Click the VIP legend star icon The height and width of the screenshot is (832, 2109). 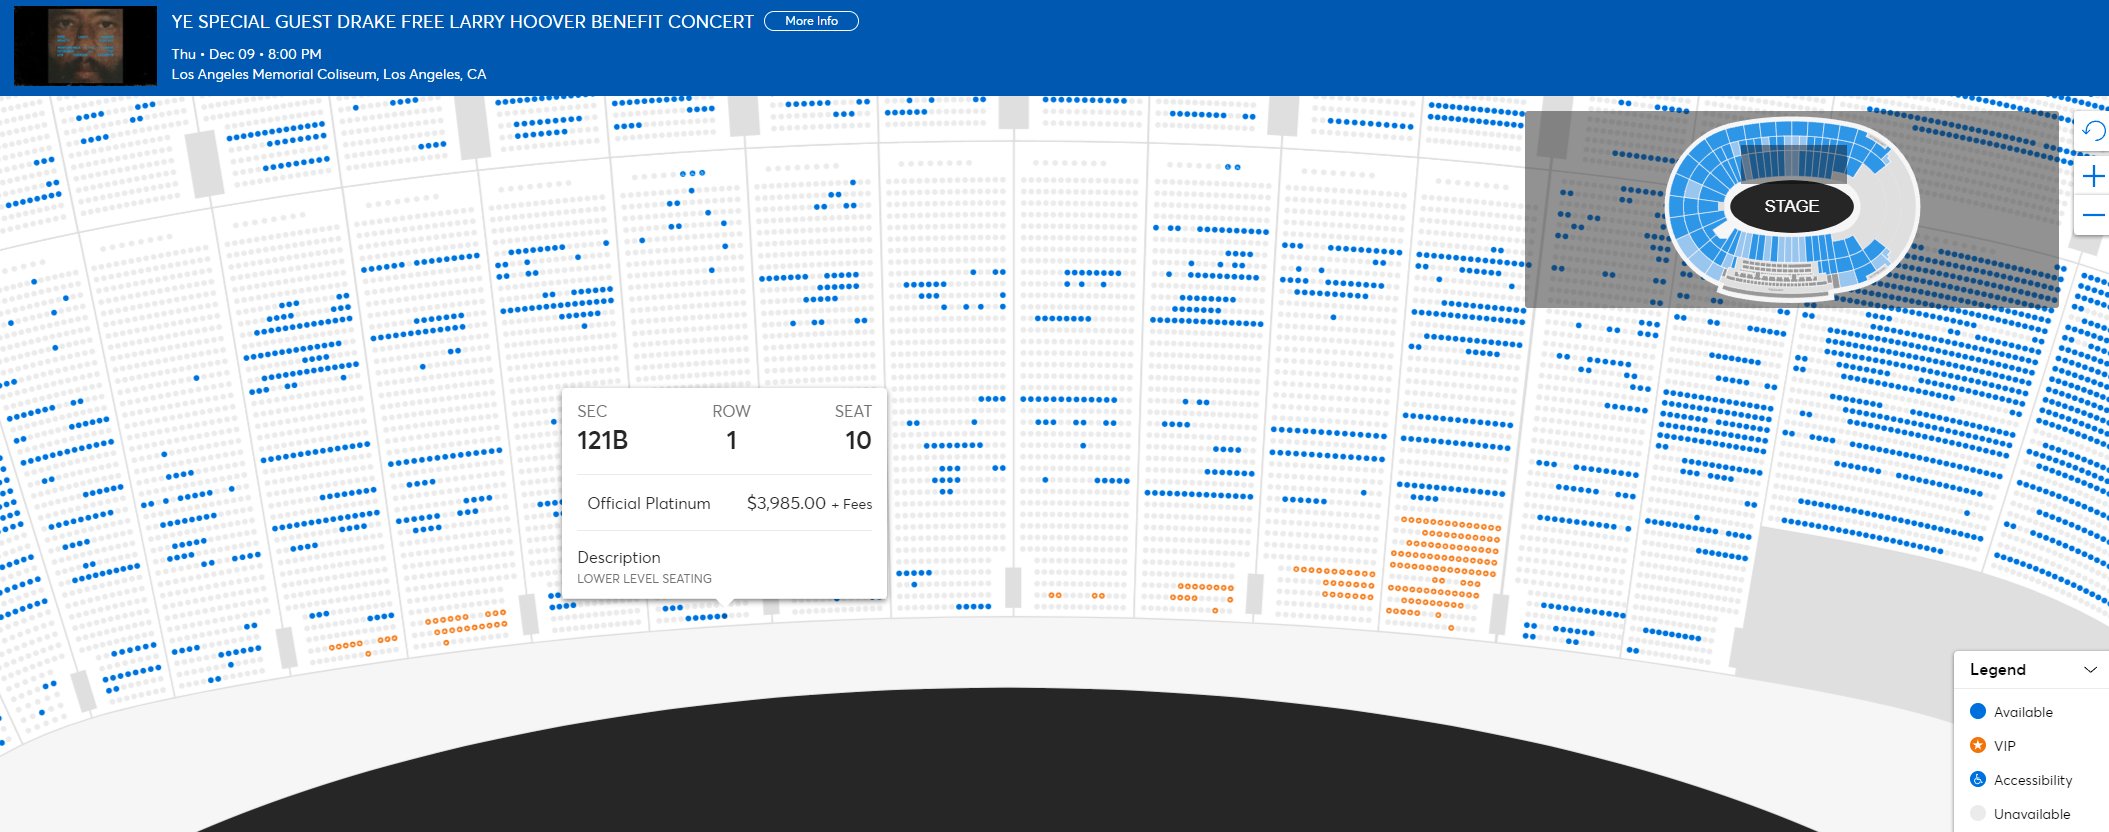[x=1978, y=746]
